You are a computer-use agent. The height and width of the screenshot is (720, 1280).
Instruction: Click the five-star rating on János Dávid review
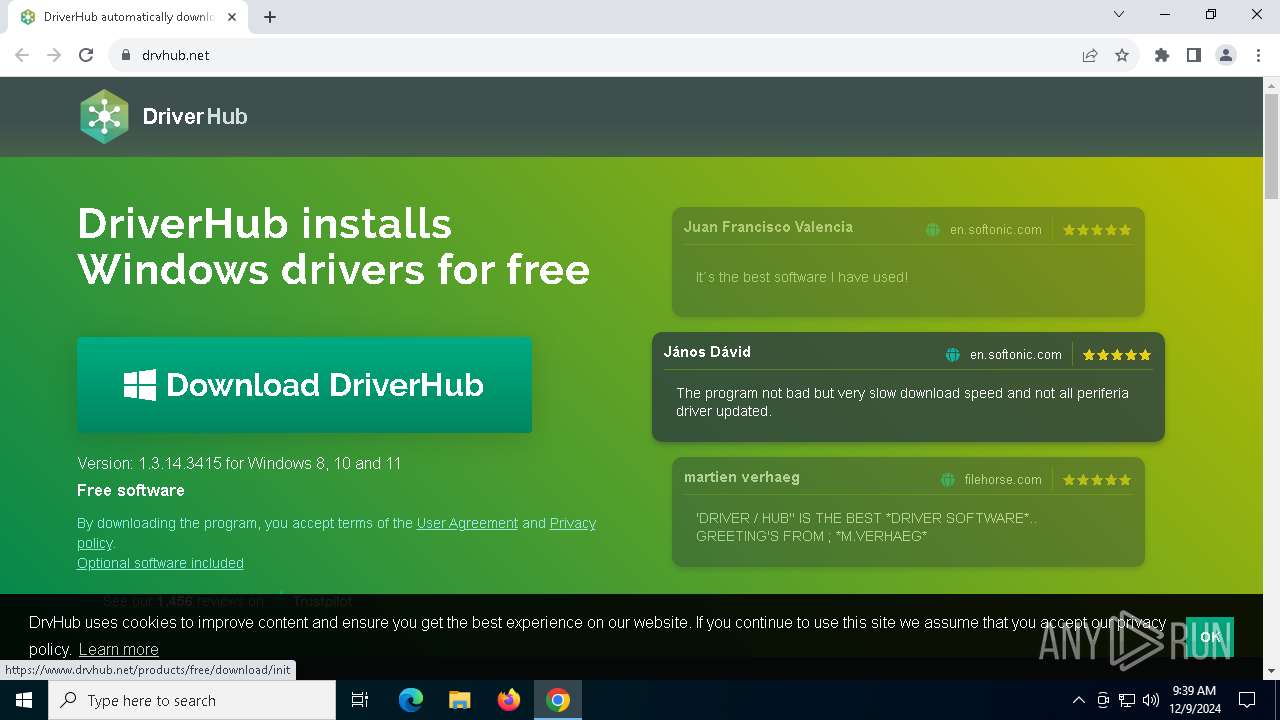[1117, 355]
